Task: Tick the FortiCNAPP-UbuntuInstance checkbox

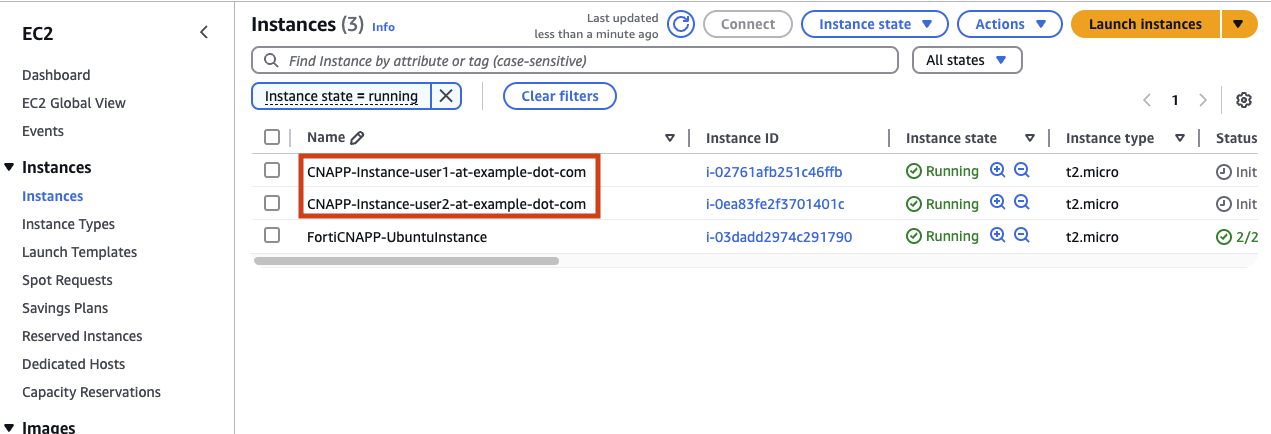Action: [272, 235]
